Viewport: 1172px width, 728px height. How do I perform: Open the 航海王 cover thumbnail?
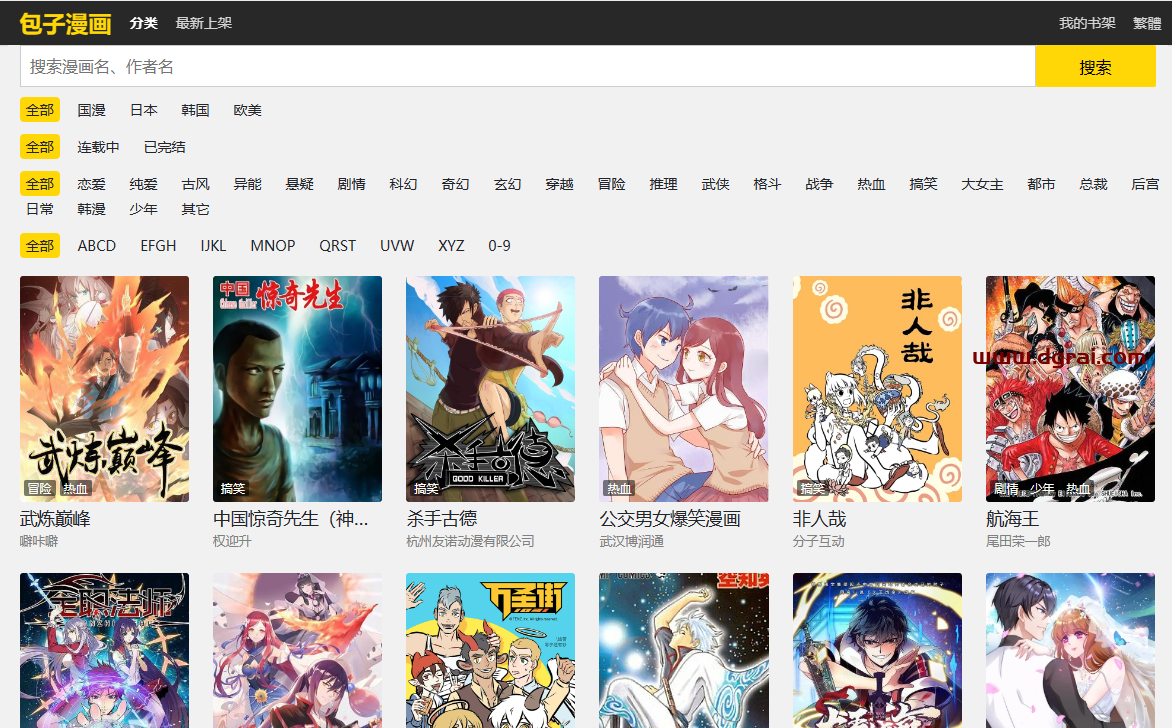[x=1070, y=389]
